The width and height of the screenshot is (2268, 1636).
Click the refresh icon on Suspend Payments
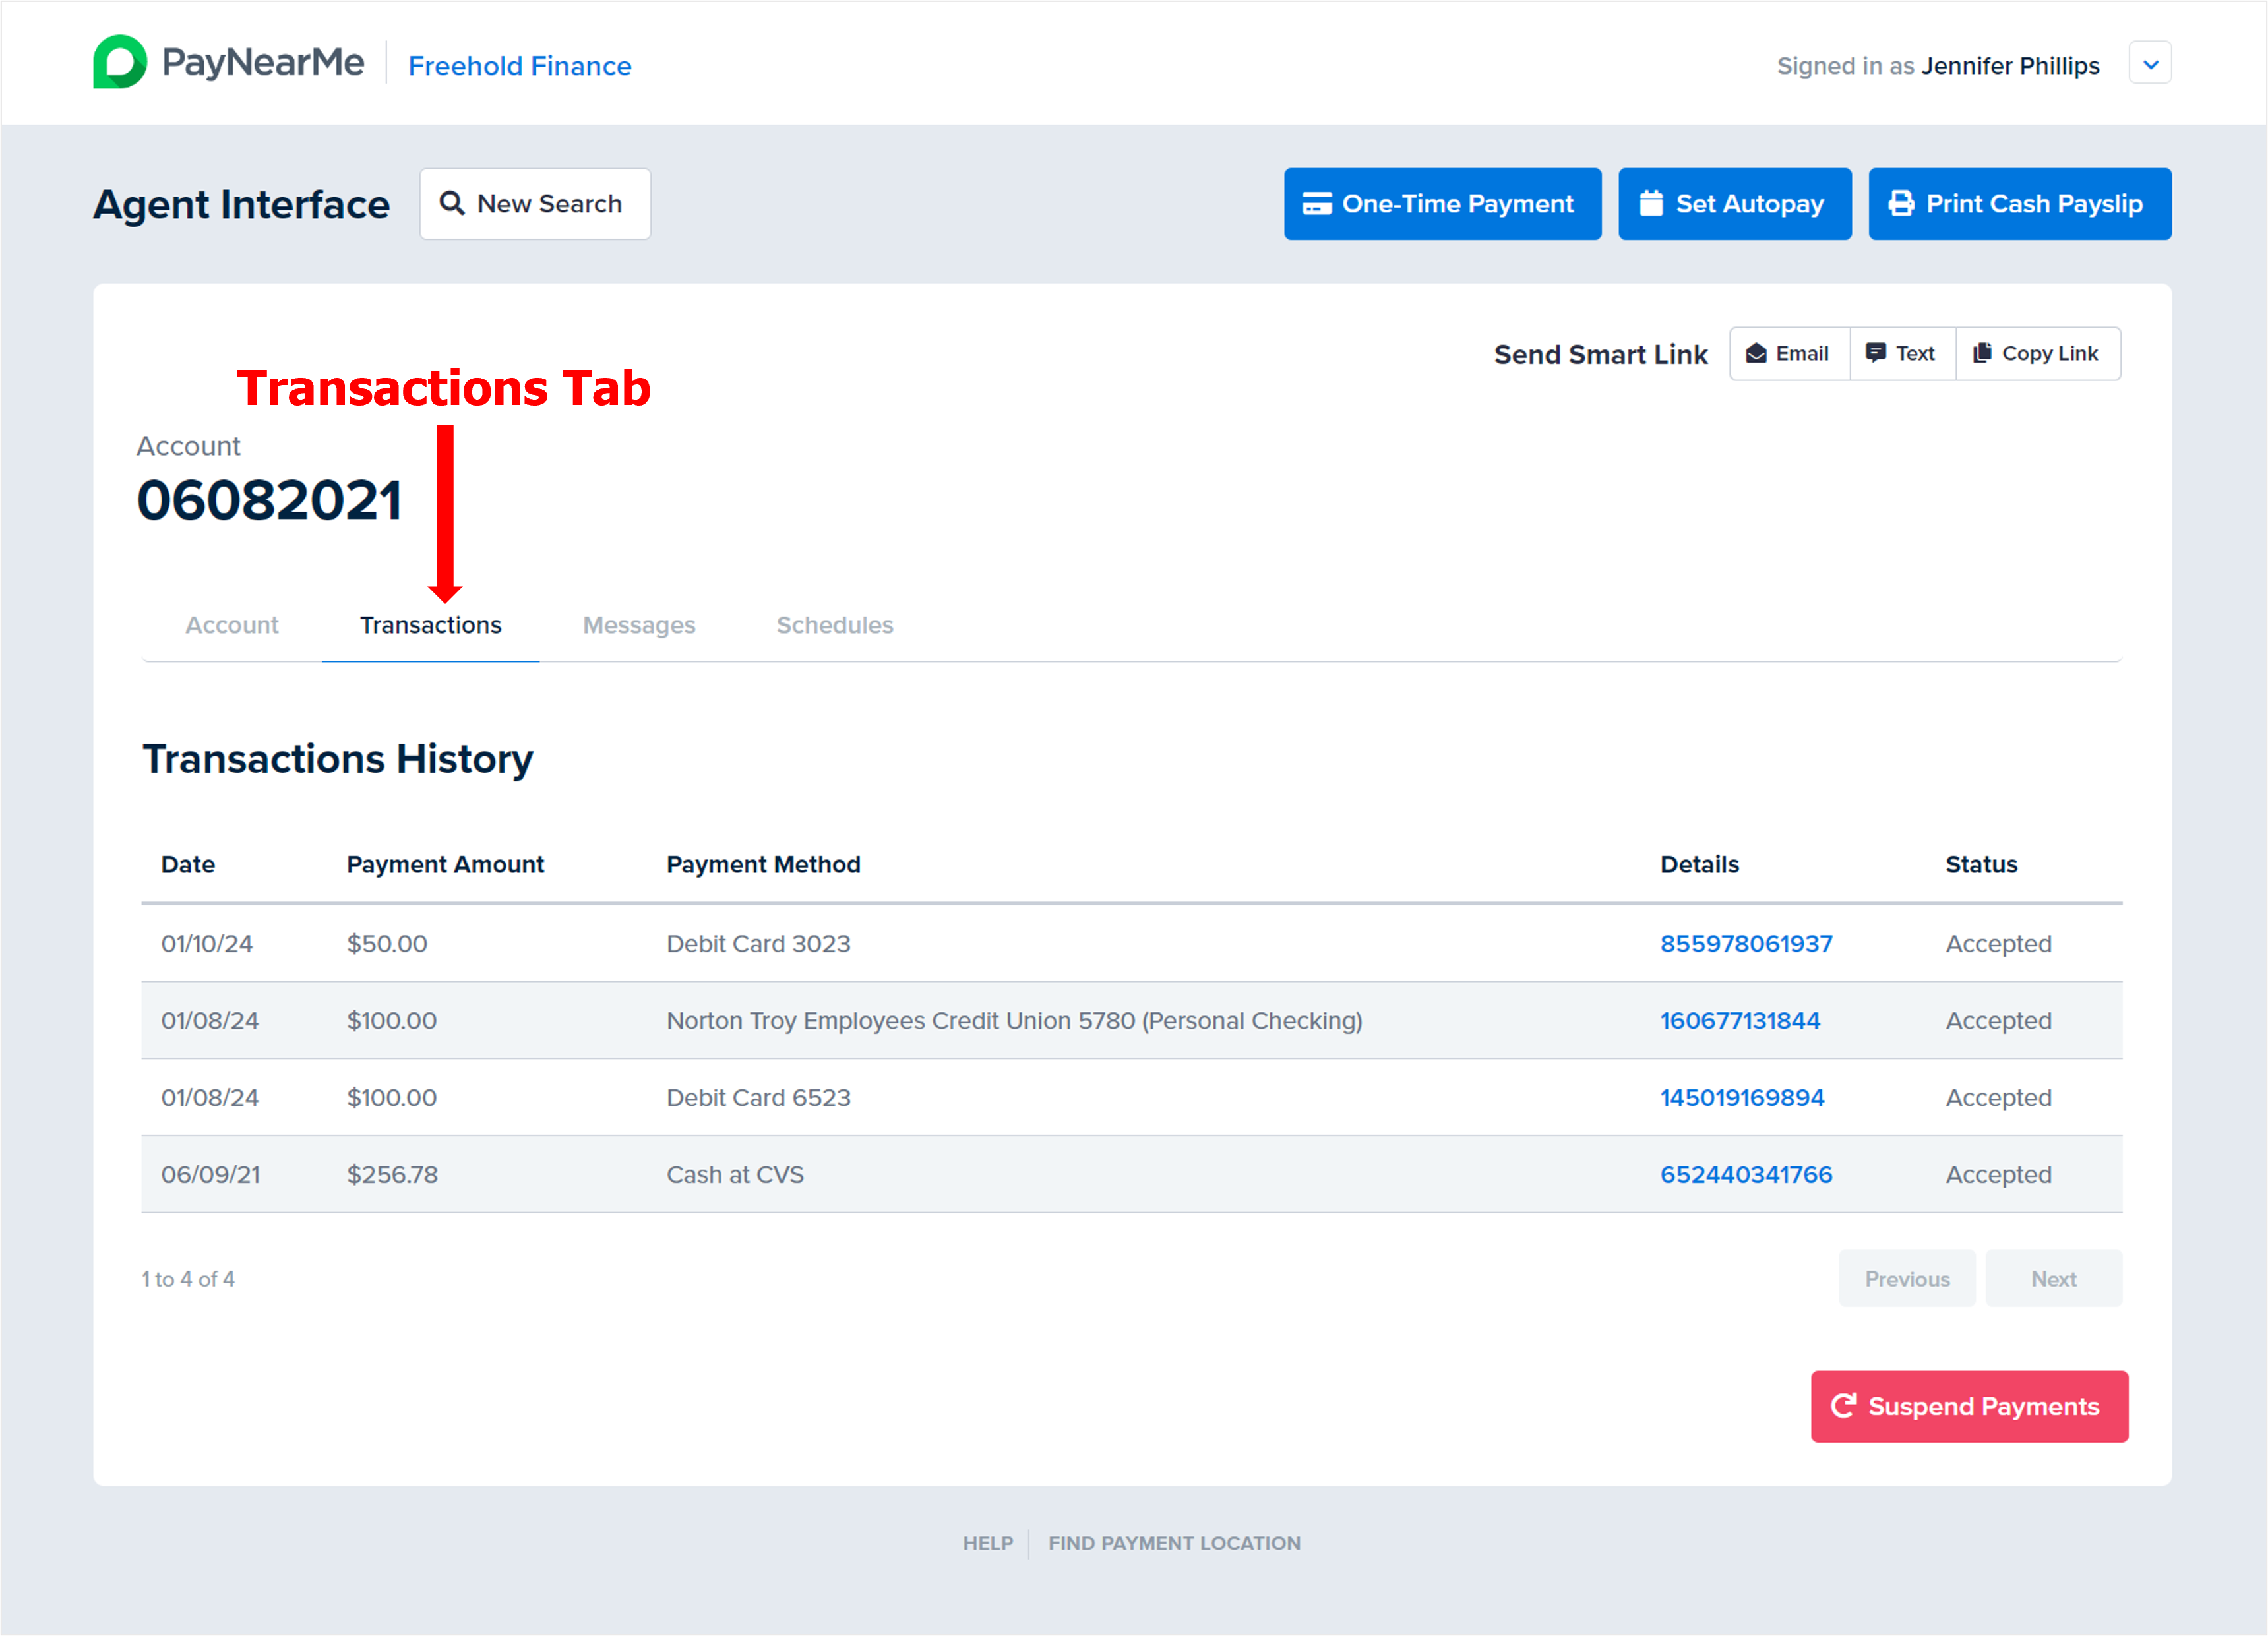point(1843,1406)
